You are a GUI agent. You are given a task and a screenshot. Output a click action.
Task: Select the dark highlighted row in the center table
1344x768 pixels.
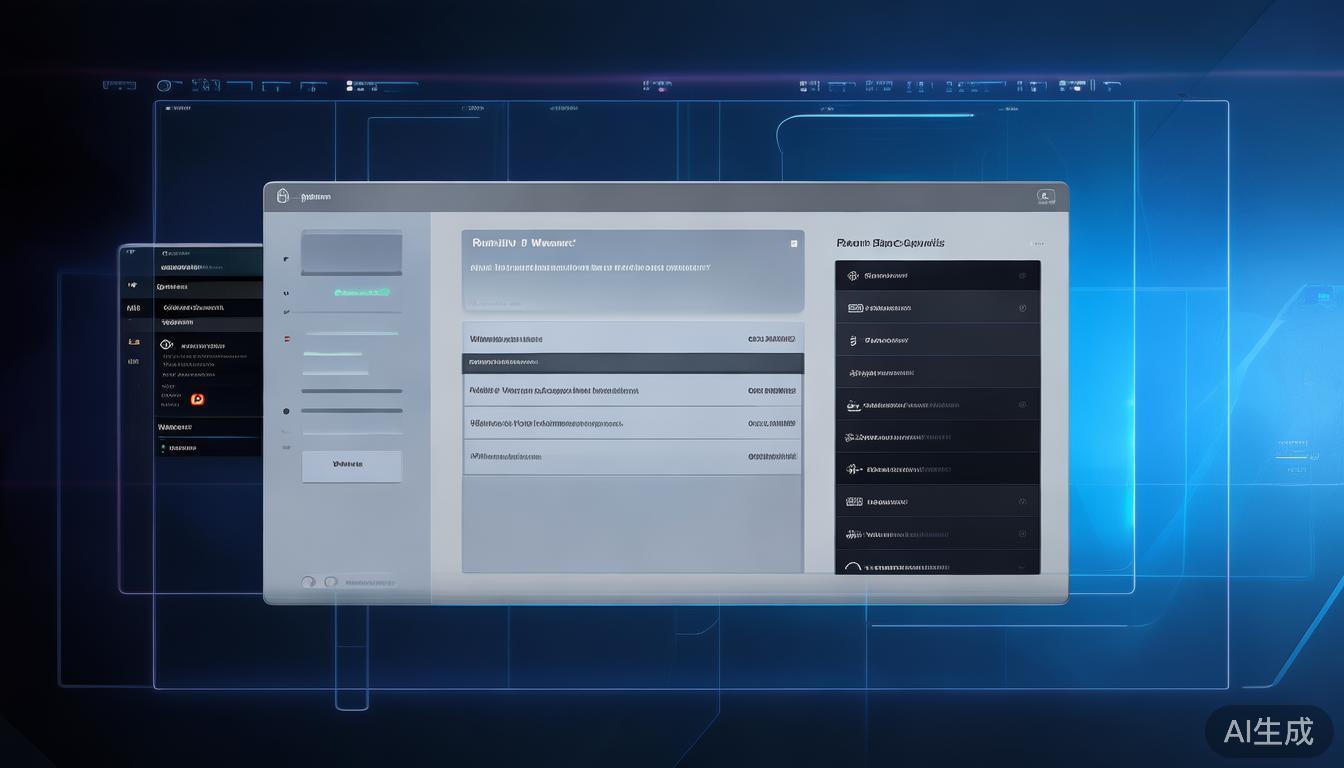click(x=632, y=362)
